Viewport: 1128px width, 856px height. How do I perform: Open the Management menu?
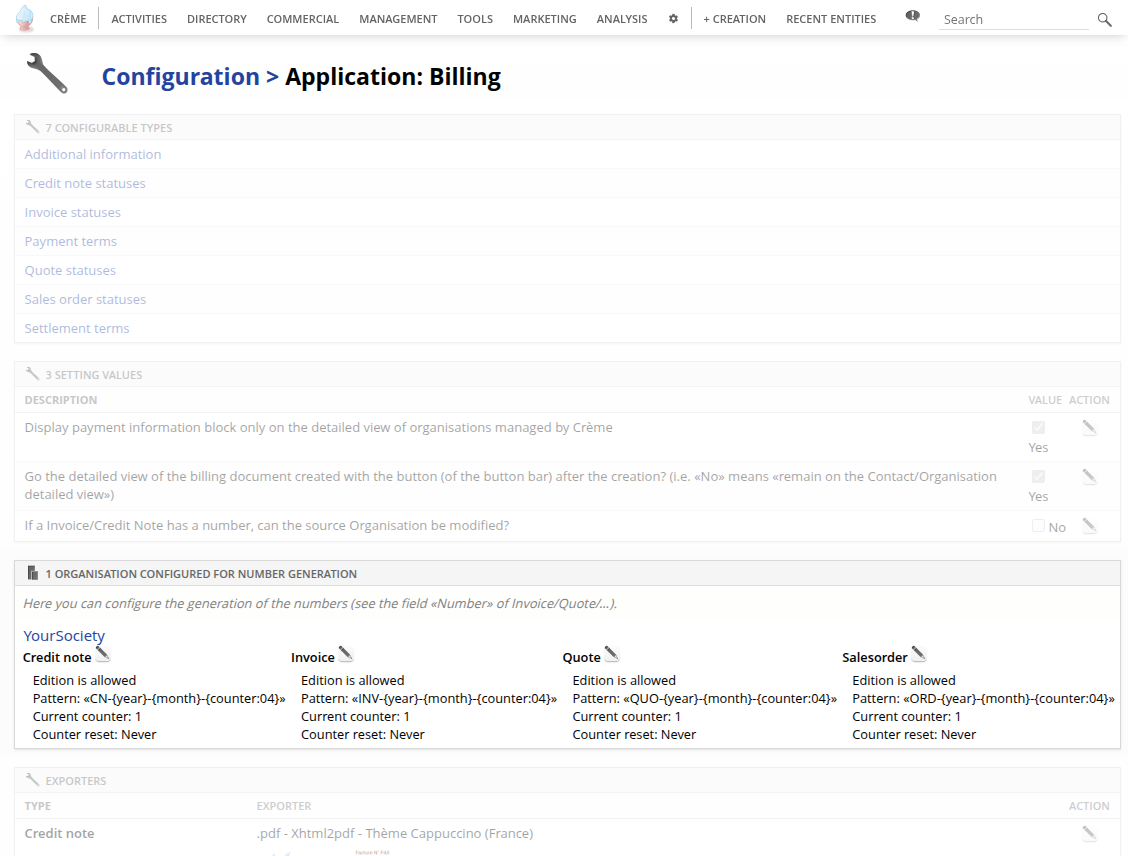click(398, 19)
